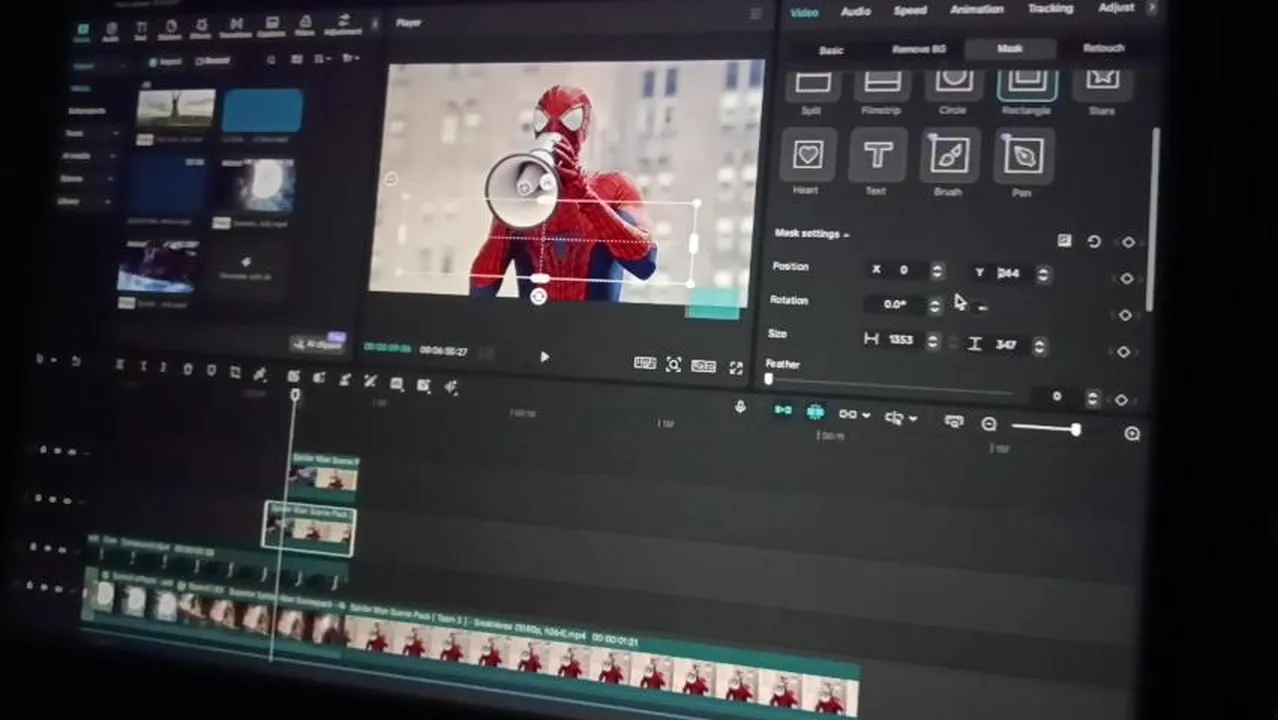1278x720 pixels.
Task: Click the microphone record icon above timeline
Action: point(740,407)
